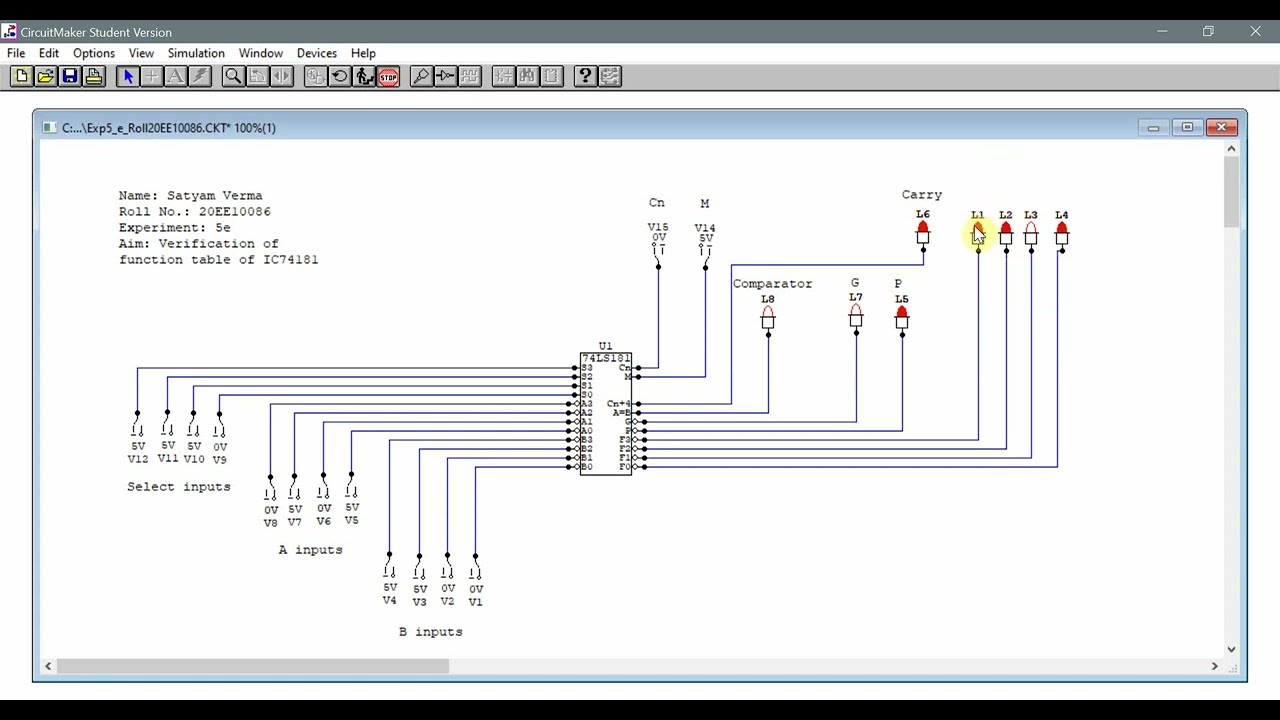The image size is (1280, 720).
Task: Open the Window menu
Action: point(260,53)
